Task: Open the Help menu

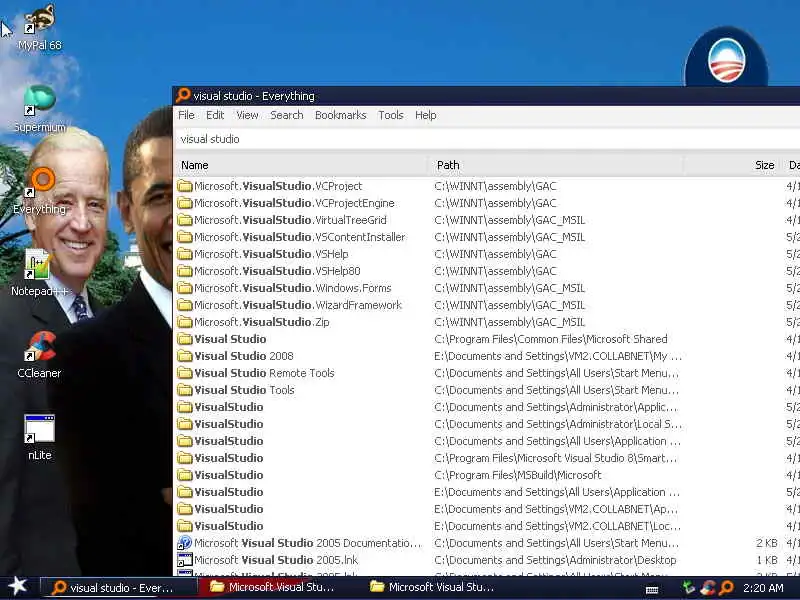Action: pos(426,115)
